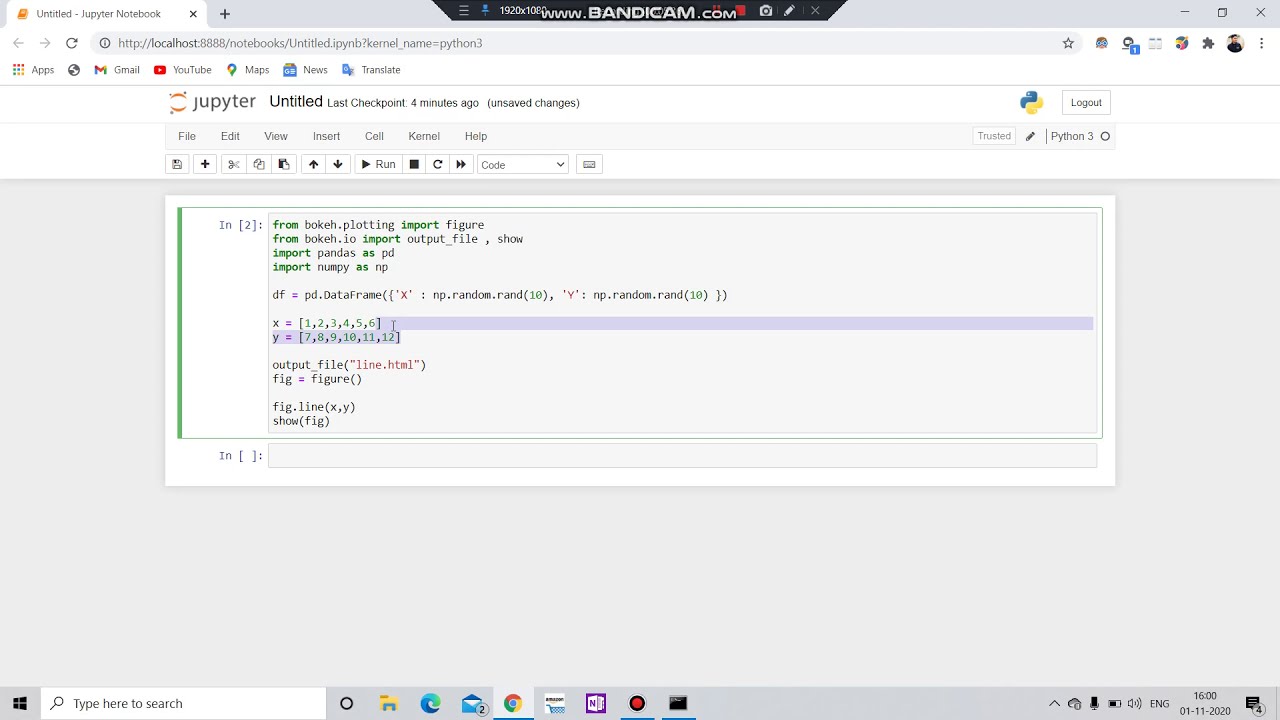The height and width of the screenshot is (720, 1280).
Task: Click the Windows Start button
Action: pos(20,703)
